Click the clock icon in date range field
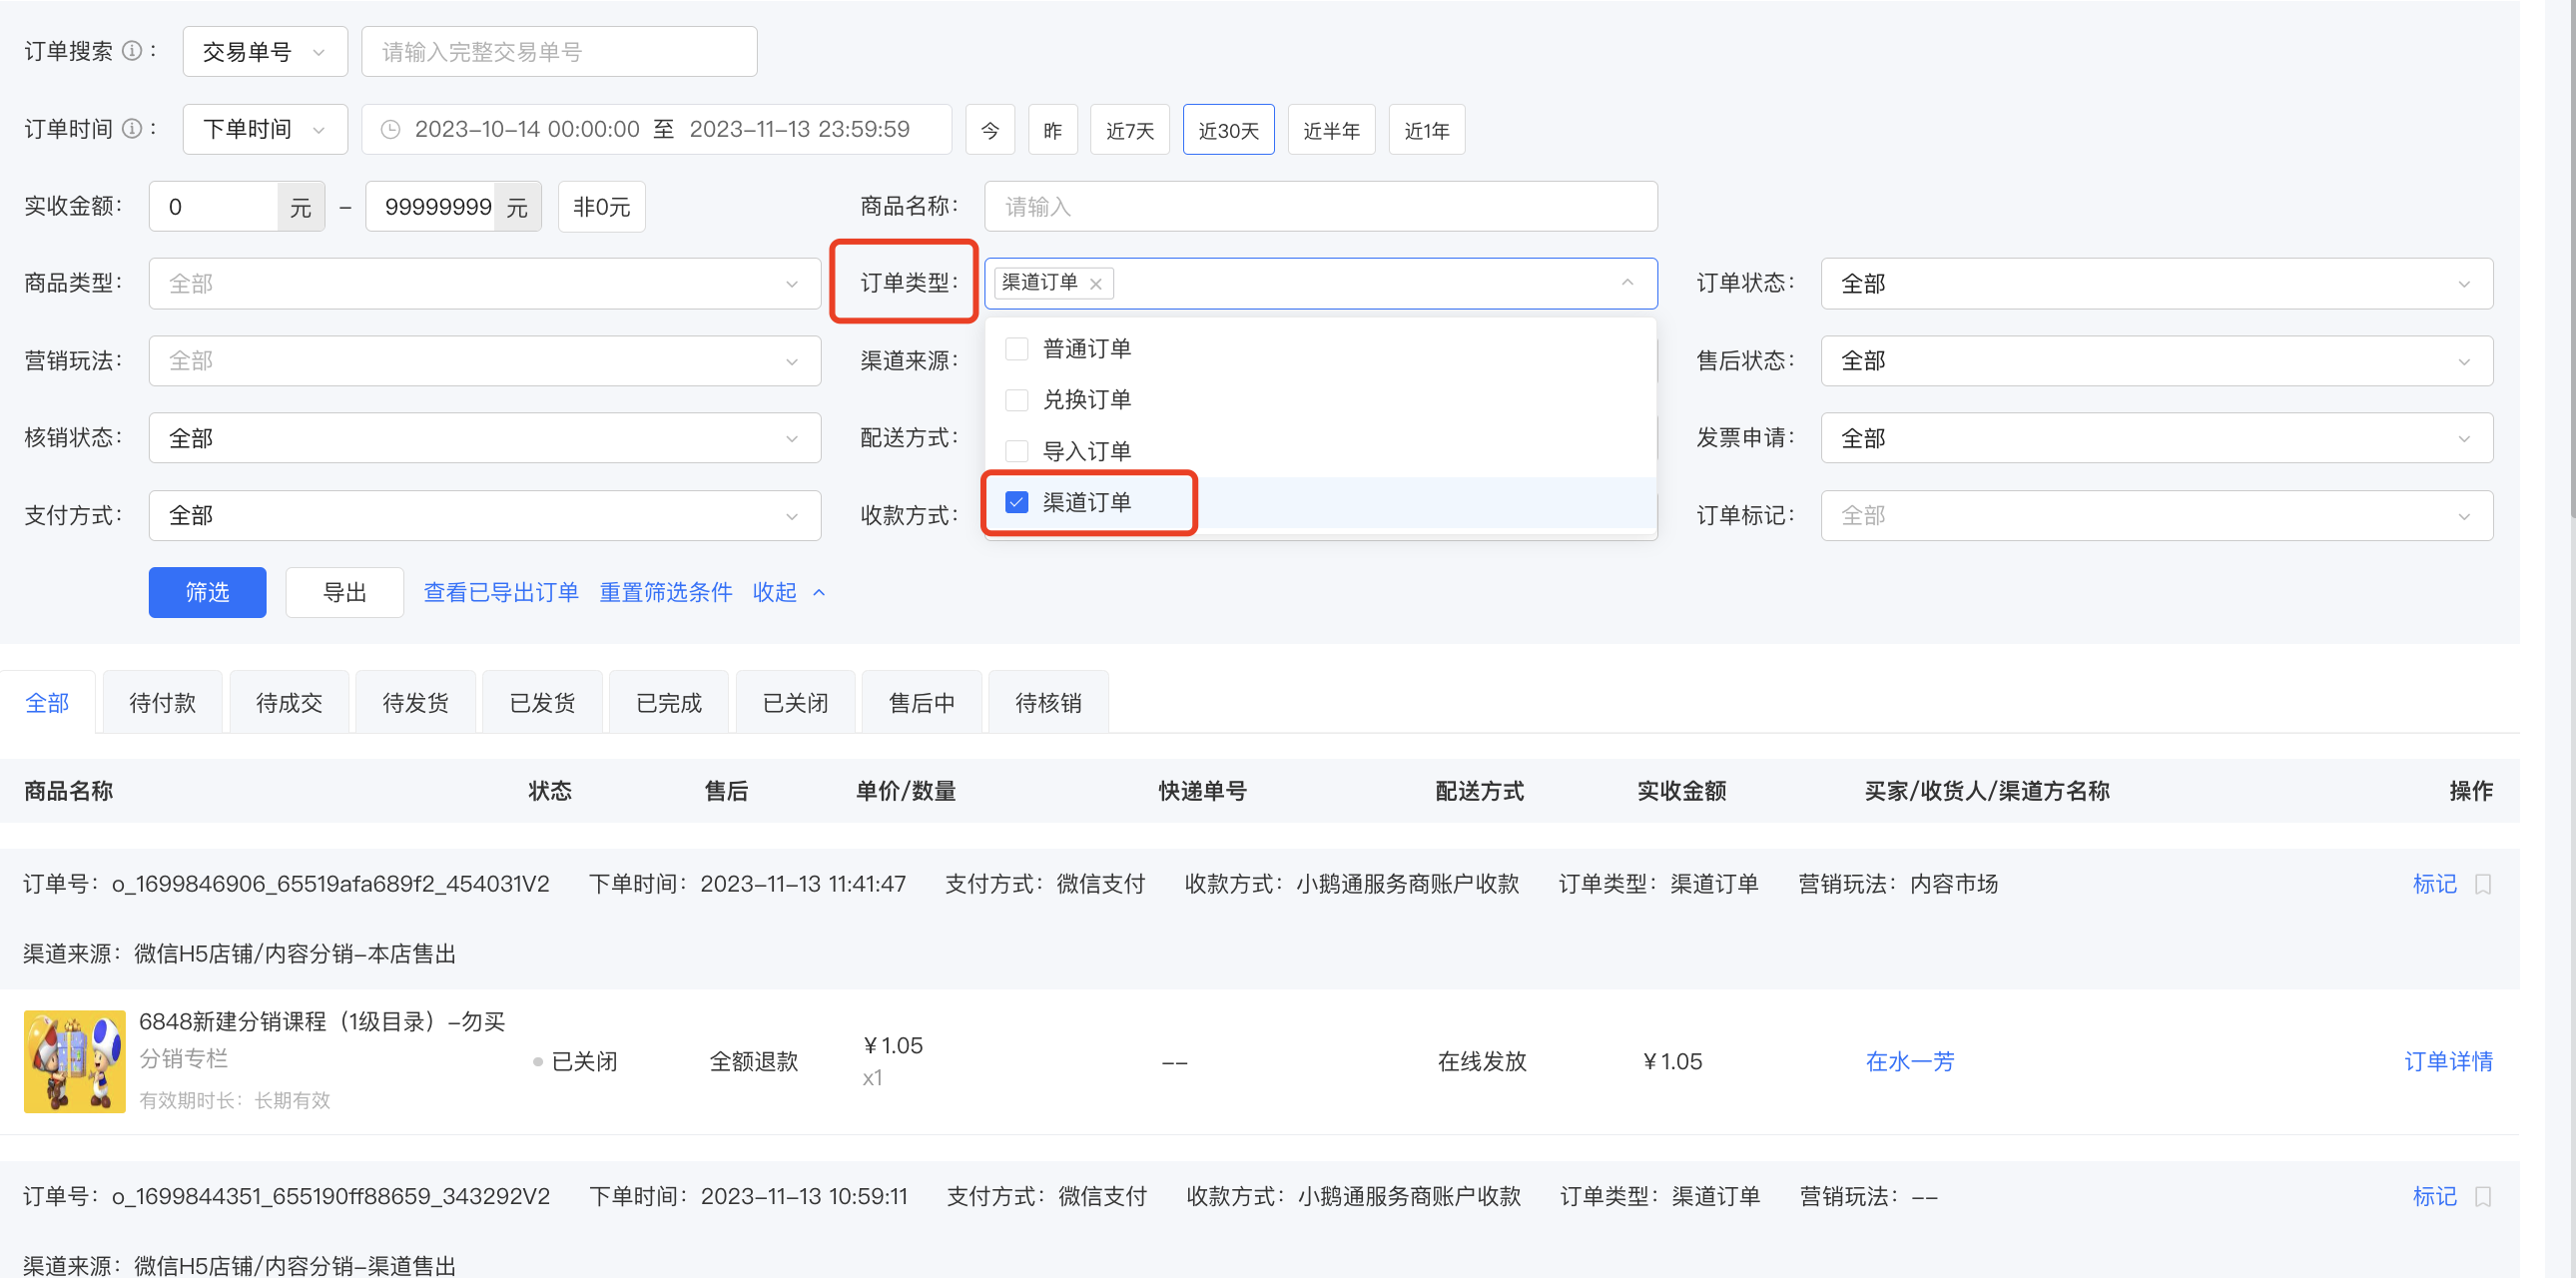 pyautogui.click(x=391, y=130)
